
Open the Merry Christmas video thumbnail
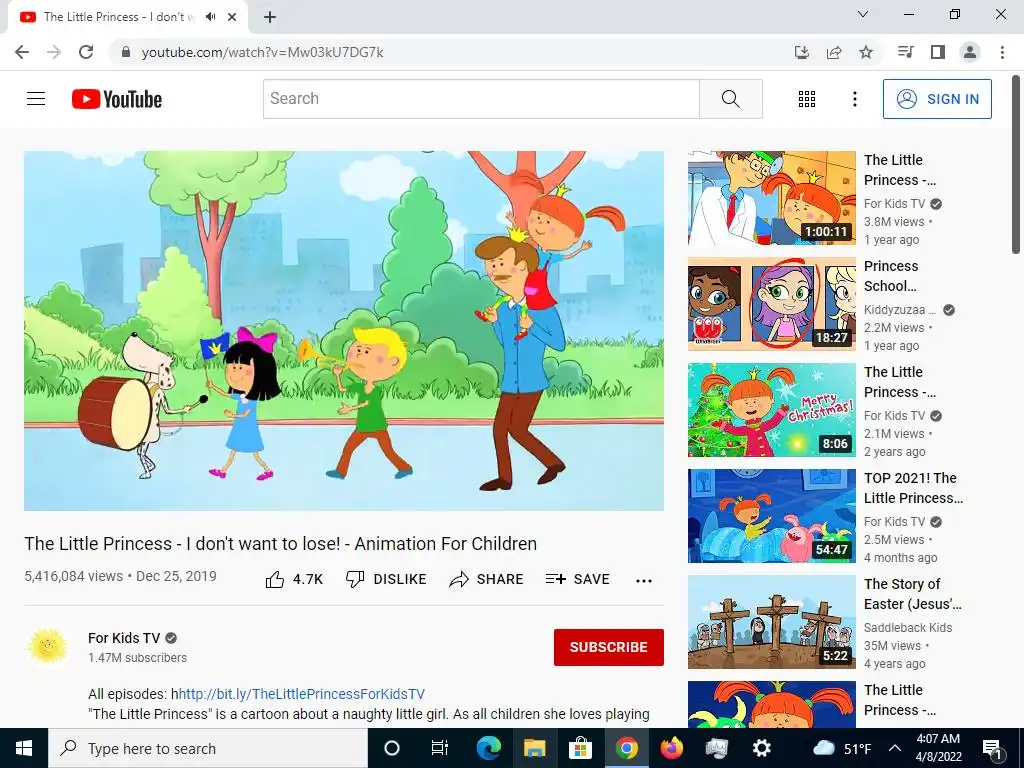click(x=771, y=409)
